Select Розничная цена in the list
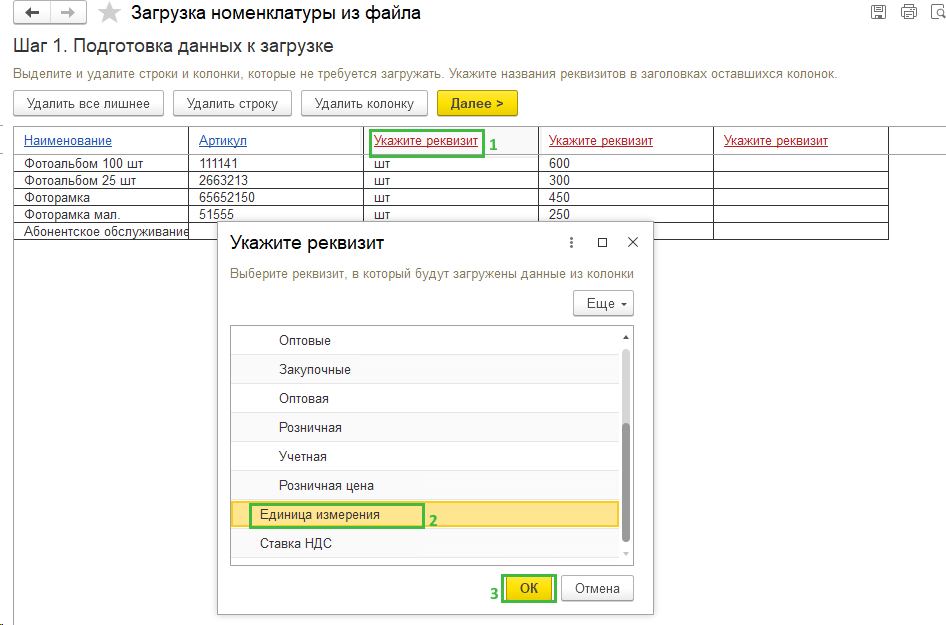 425,485
